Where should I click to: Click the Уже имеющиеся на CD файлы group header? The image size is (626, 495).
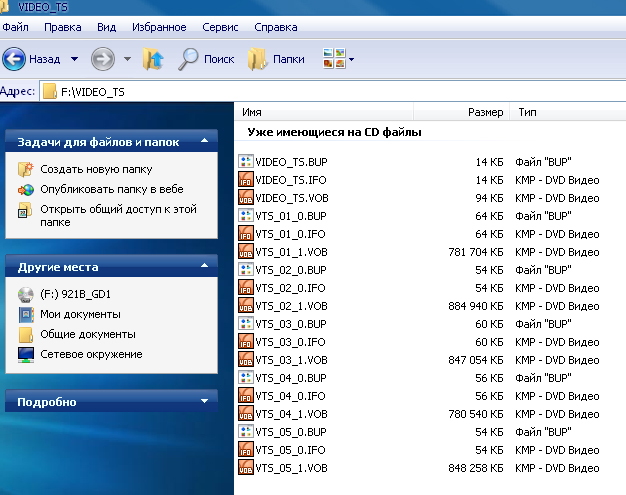pos(335,132)
